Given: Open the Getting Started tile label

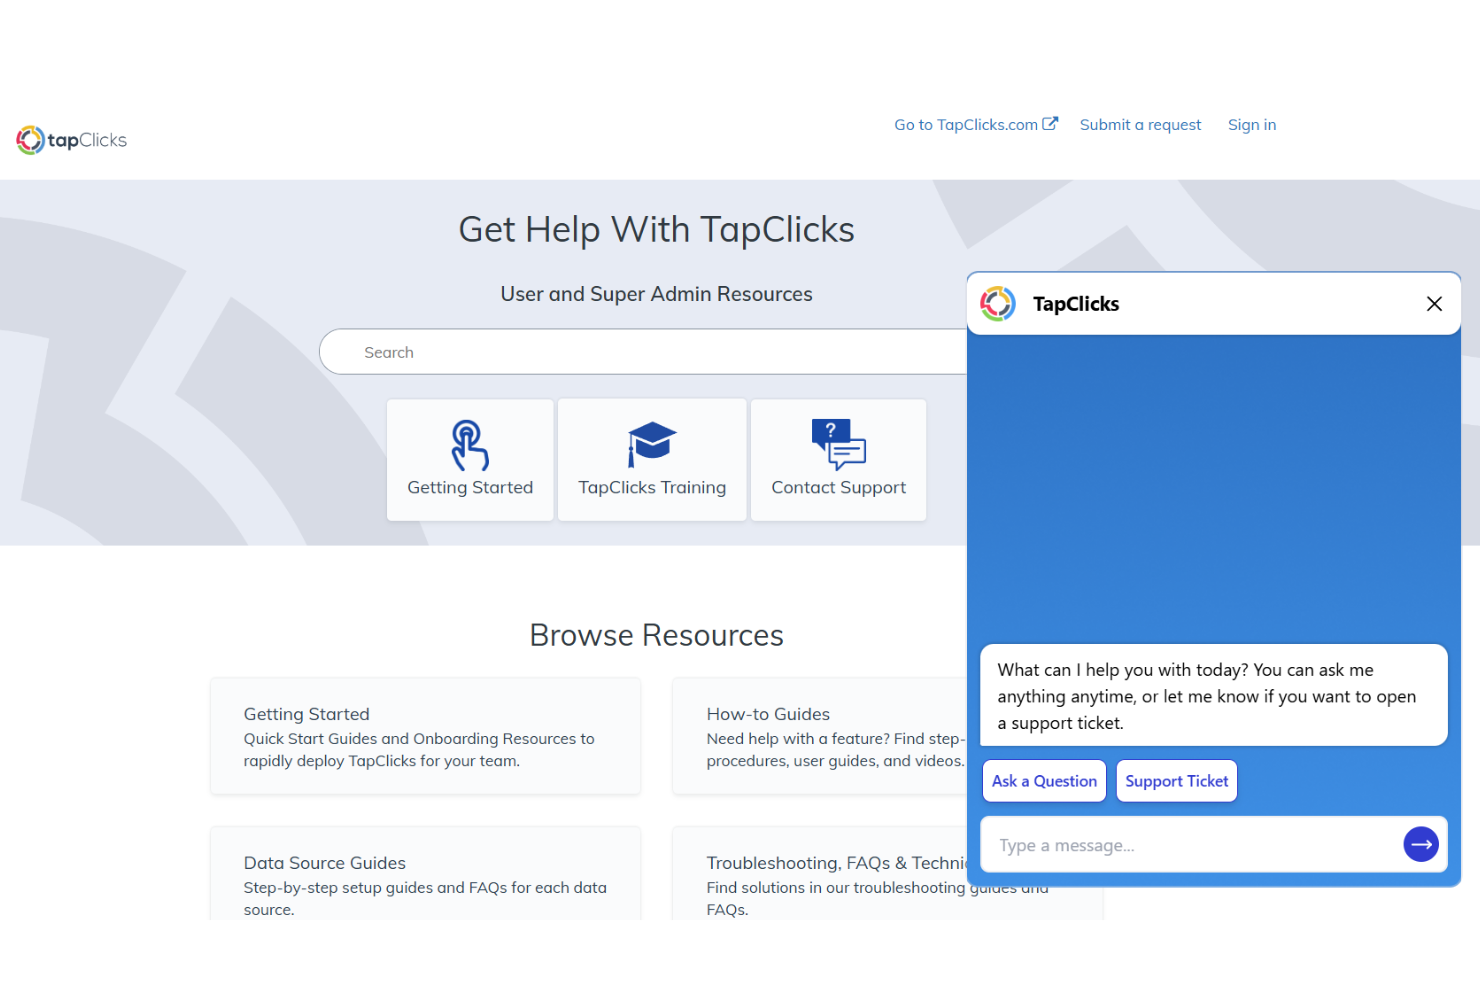Looking at the screenshot, I should pyautogui.click(x=470, y=487).
